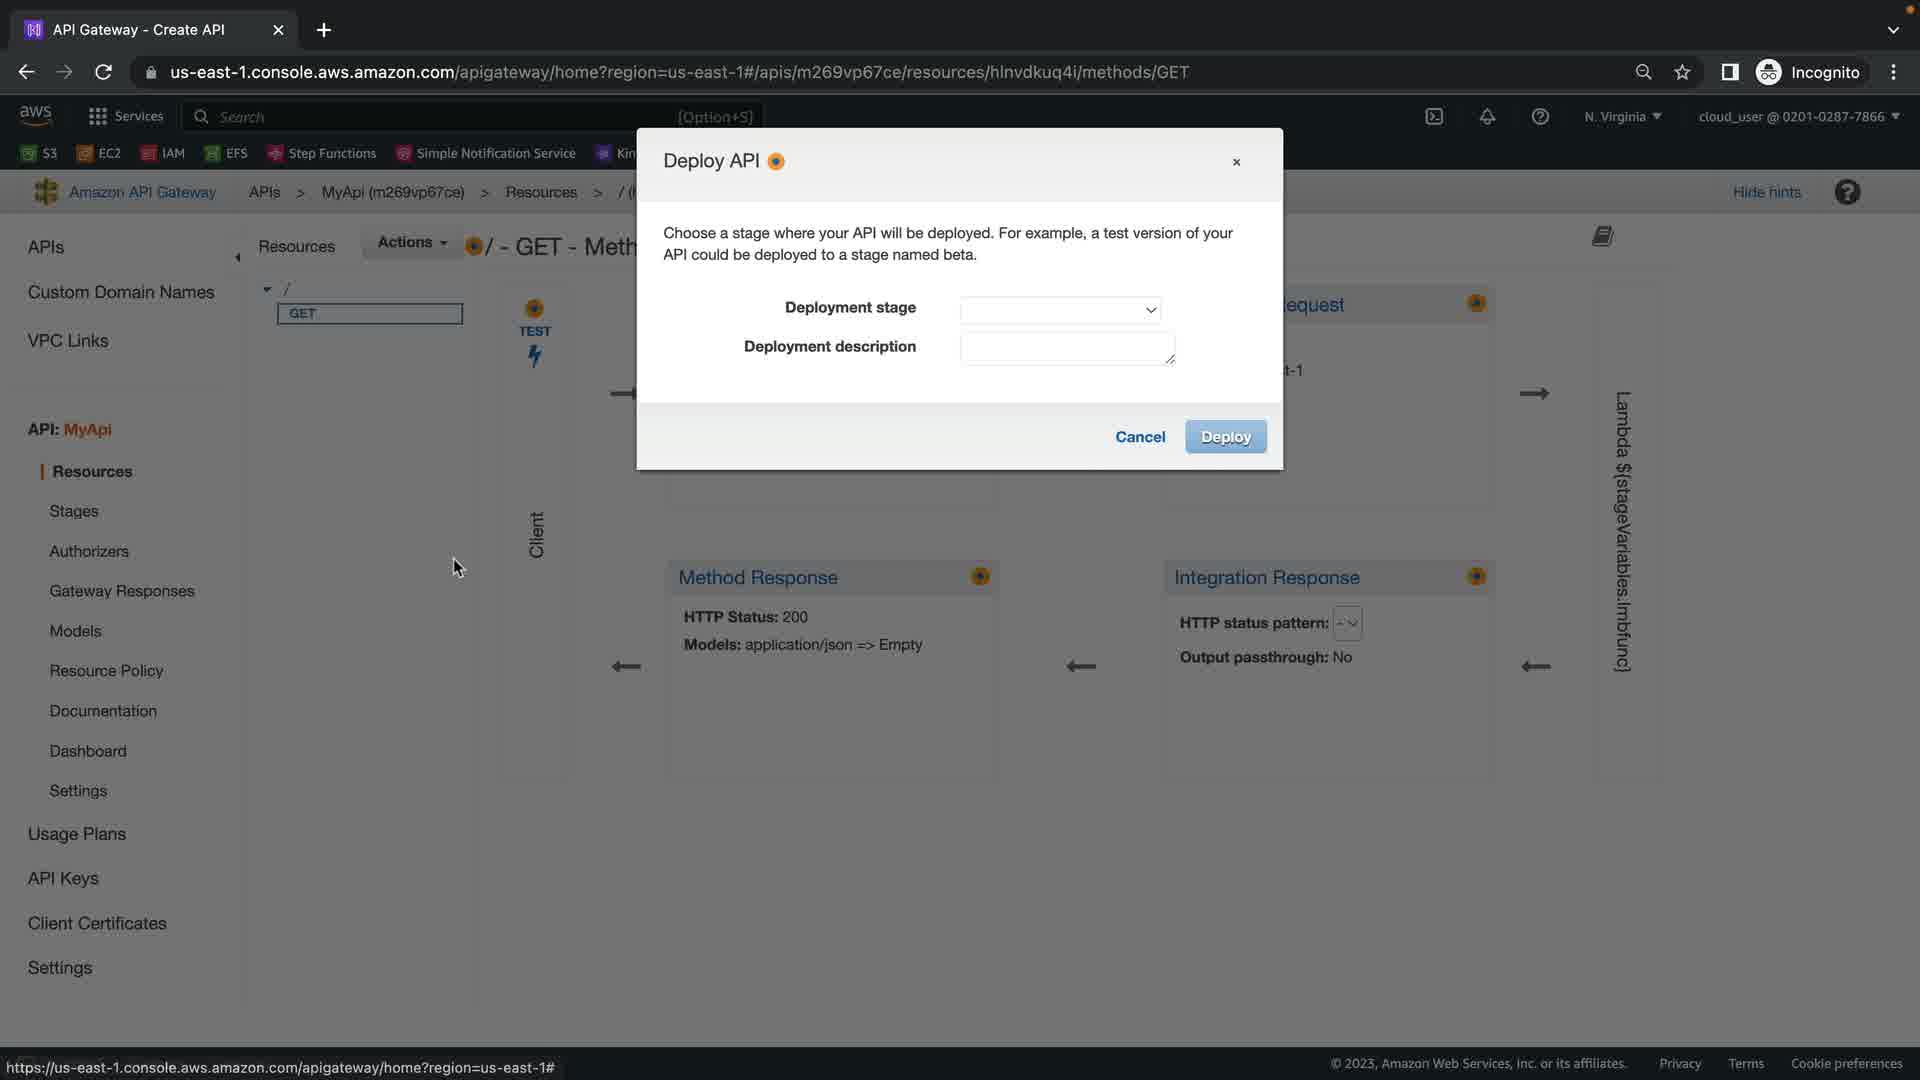Click the TEST lightning bolt icon

coord(535,355)
